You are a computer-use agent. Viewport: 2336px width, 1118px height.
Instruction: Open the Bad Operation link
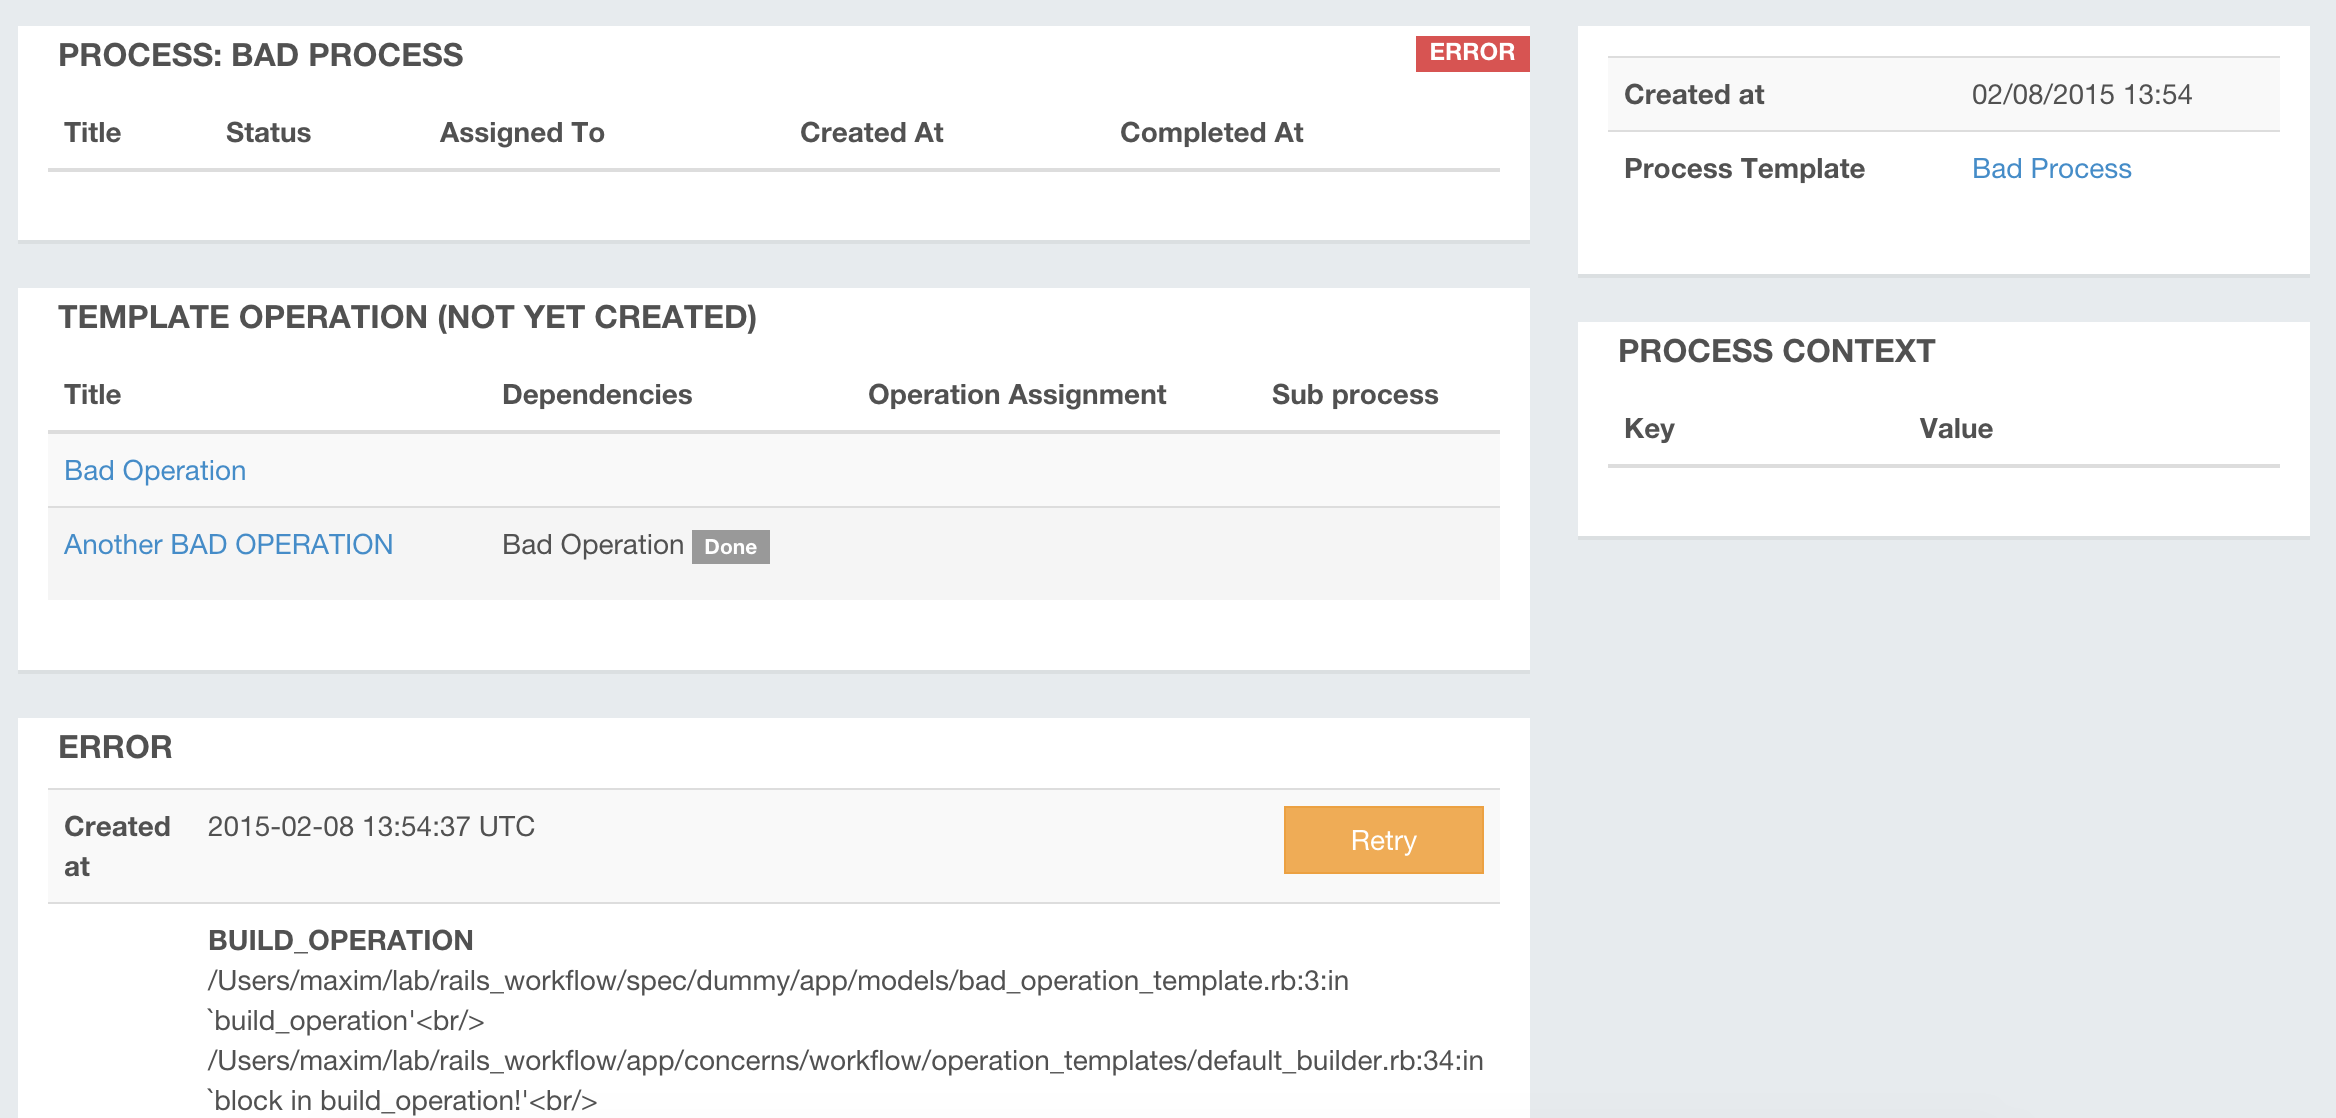(x=155, y=470)
